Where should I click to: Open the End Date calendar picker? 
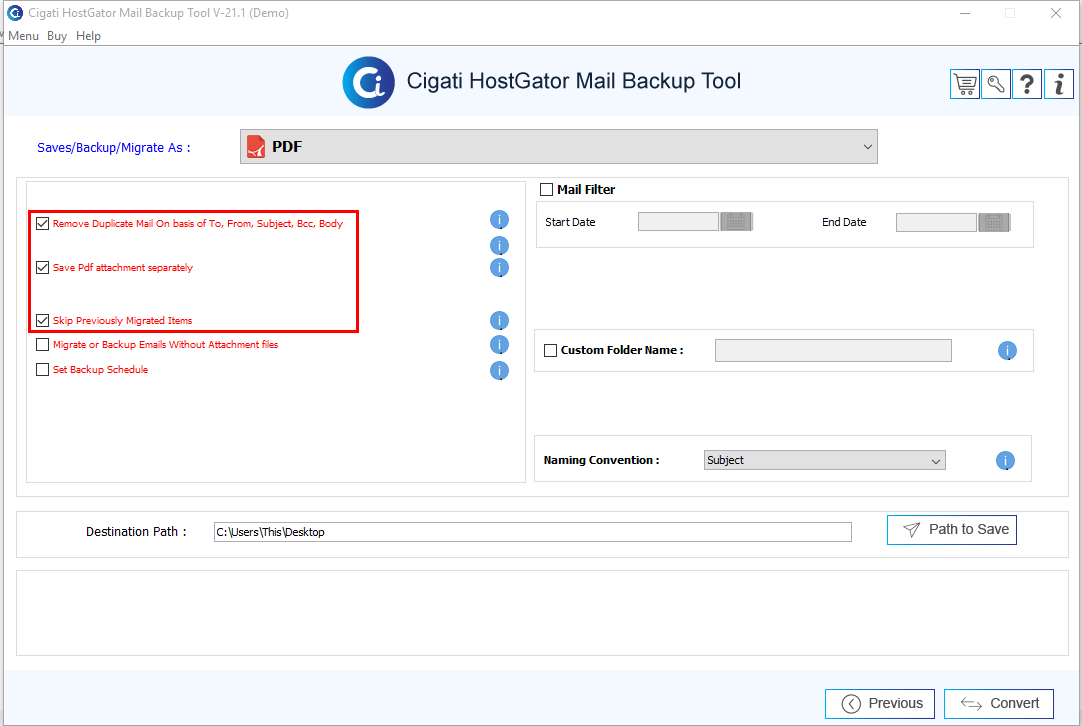[x=994, y=222]
